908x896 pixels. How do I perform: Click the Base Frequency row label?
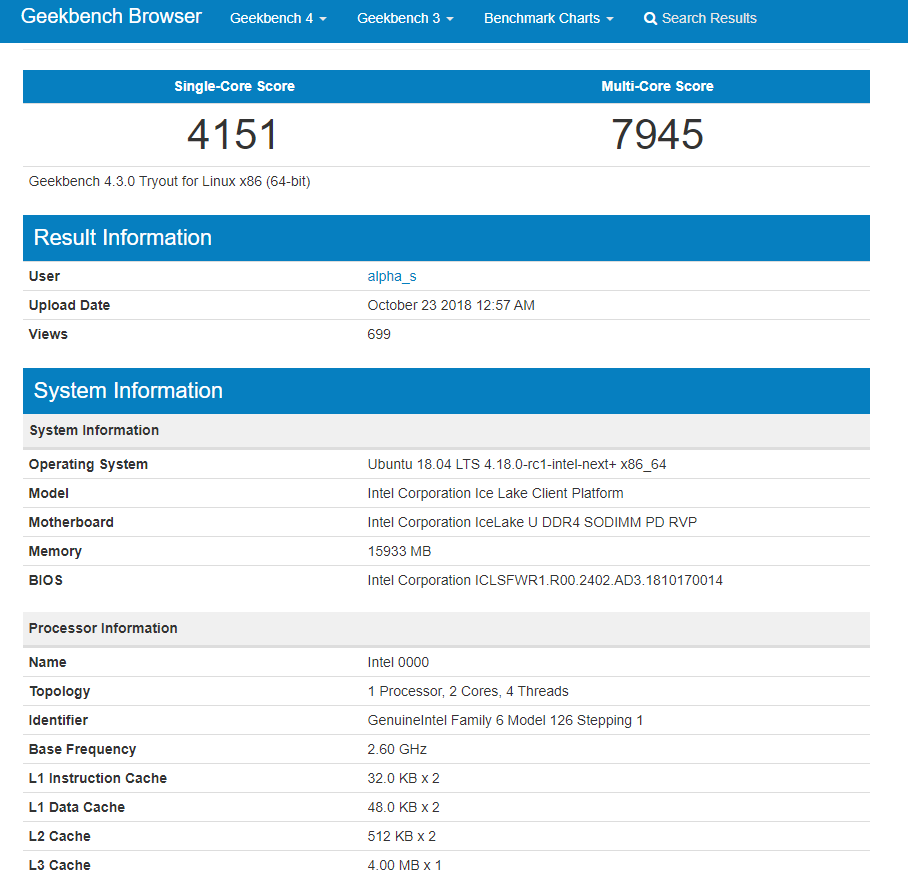82,749
